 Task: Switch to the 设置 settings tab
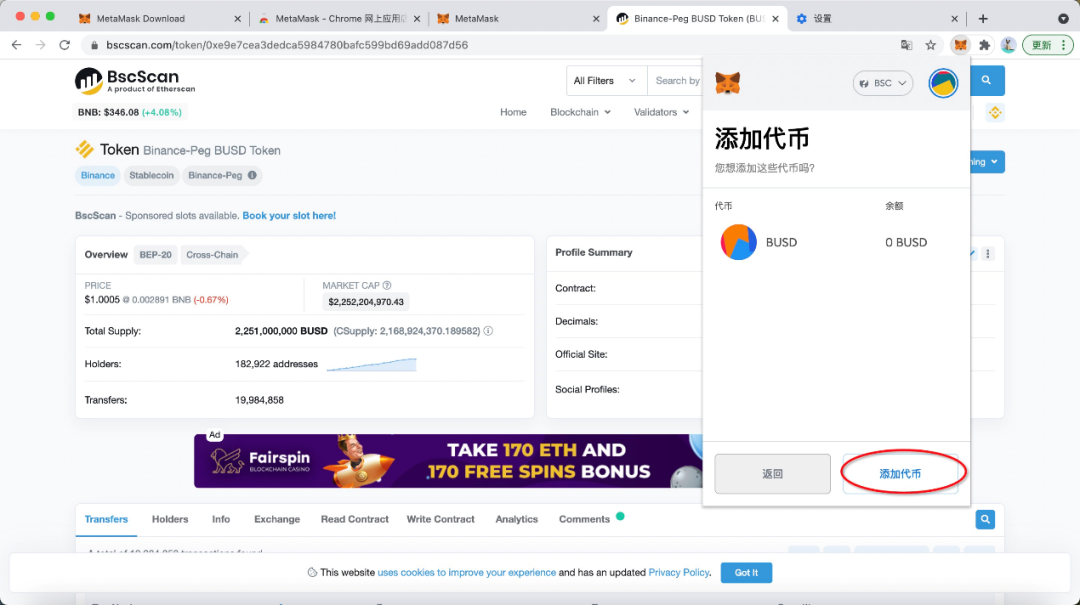tap(876, 19)
